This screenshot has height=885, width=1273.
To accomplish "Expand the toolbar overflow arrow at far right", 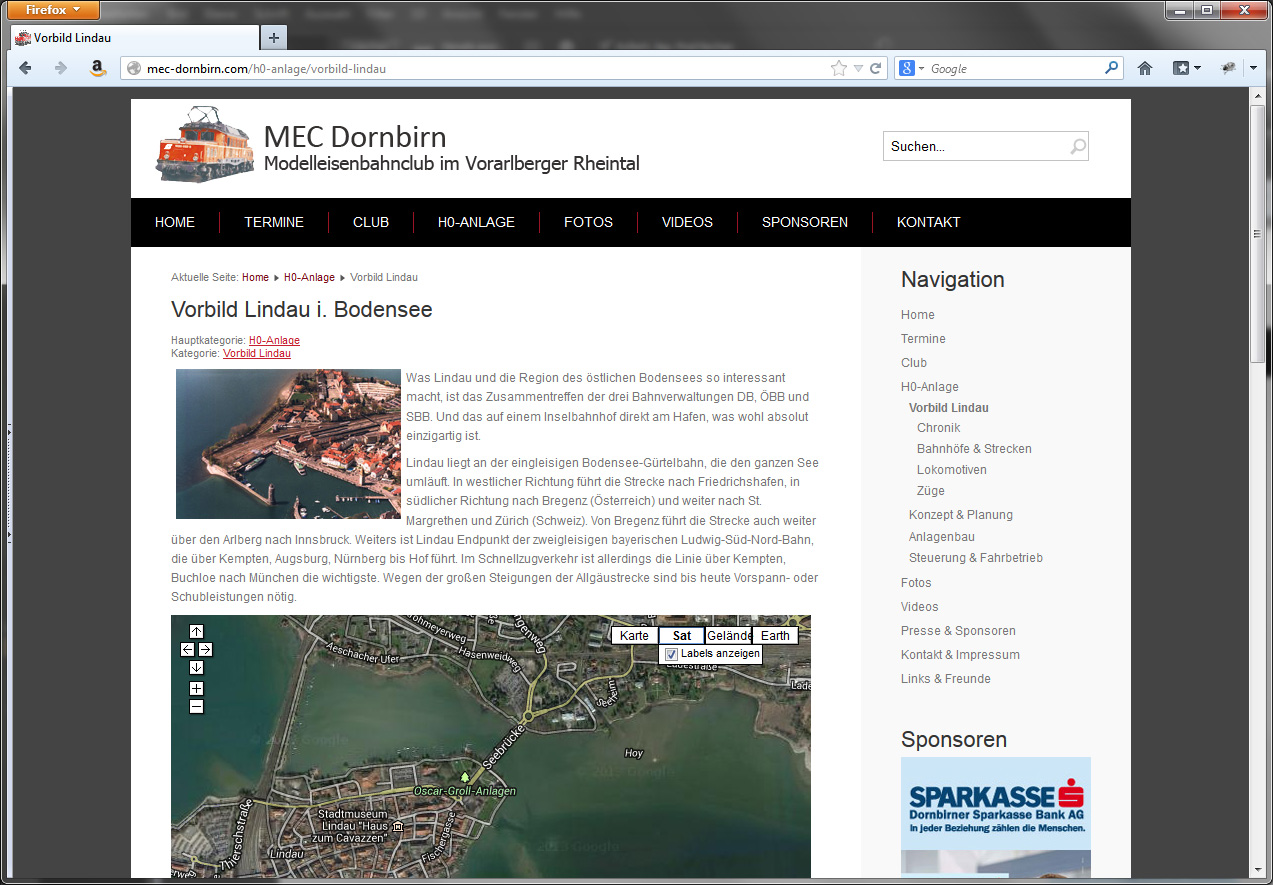I will 1253,68.
